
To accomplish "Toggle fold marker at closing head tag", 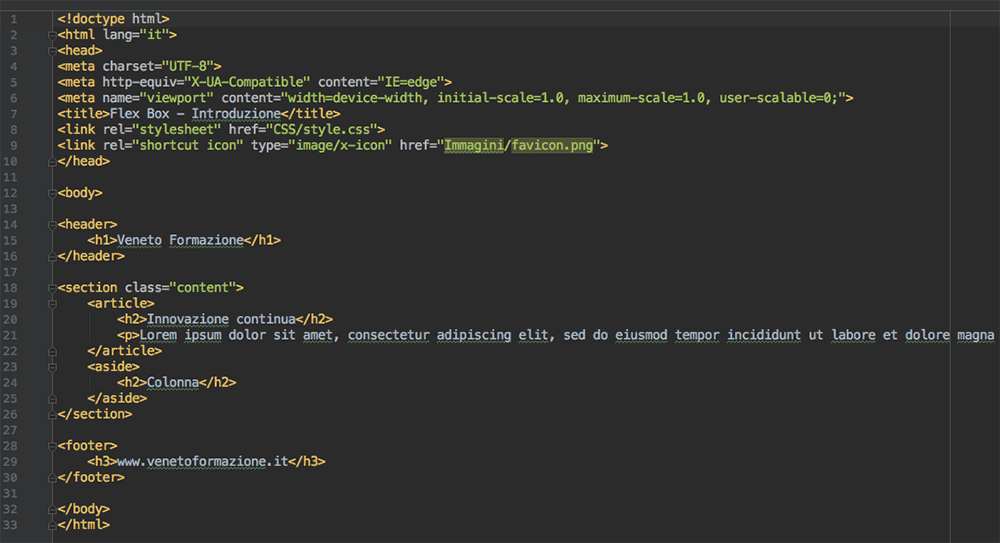I will [52, 162].
